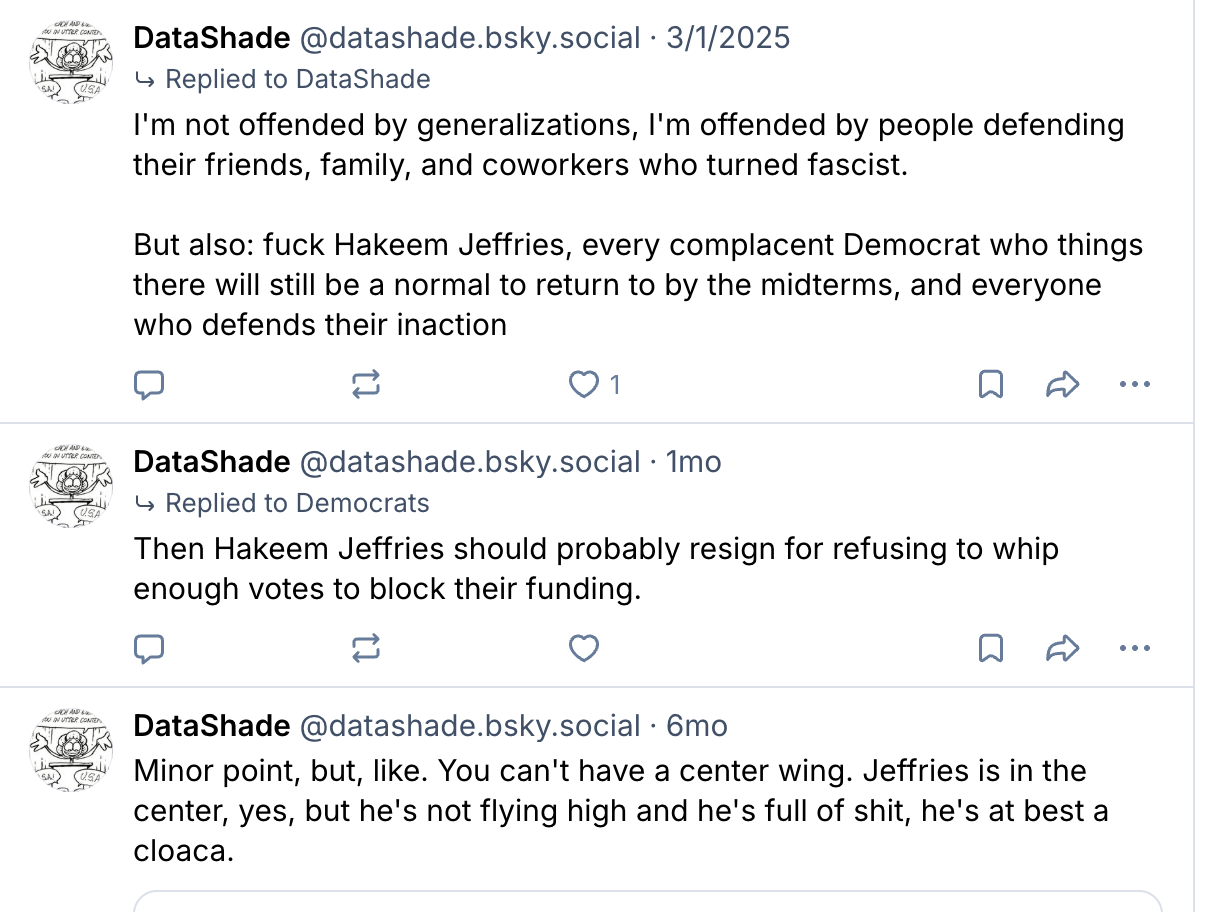This screenshot has height=912, width=1228.
Task: Open the handle @datashade.bsky.social on 6mo post
Action: (470, 726)
